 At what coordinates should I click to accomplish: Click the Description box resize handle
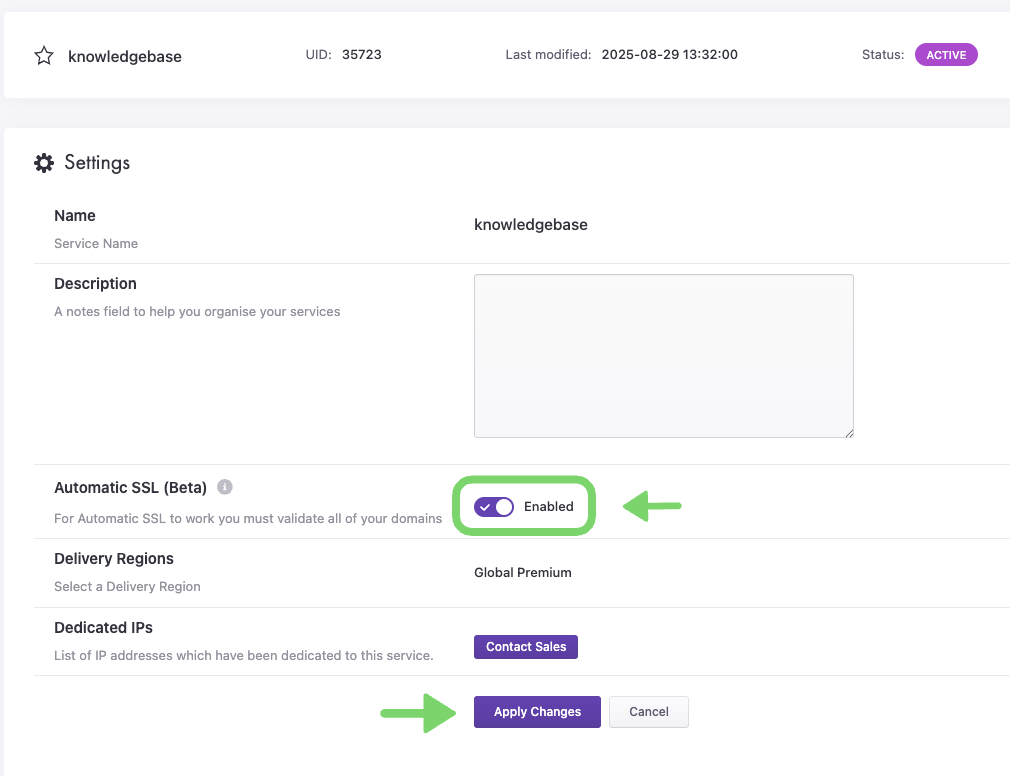click(x=848, y=432)
